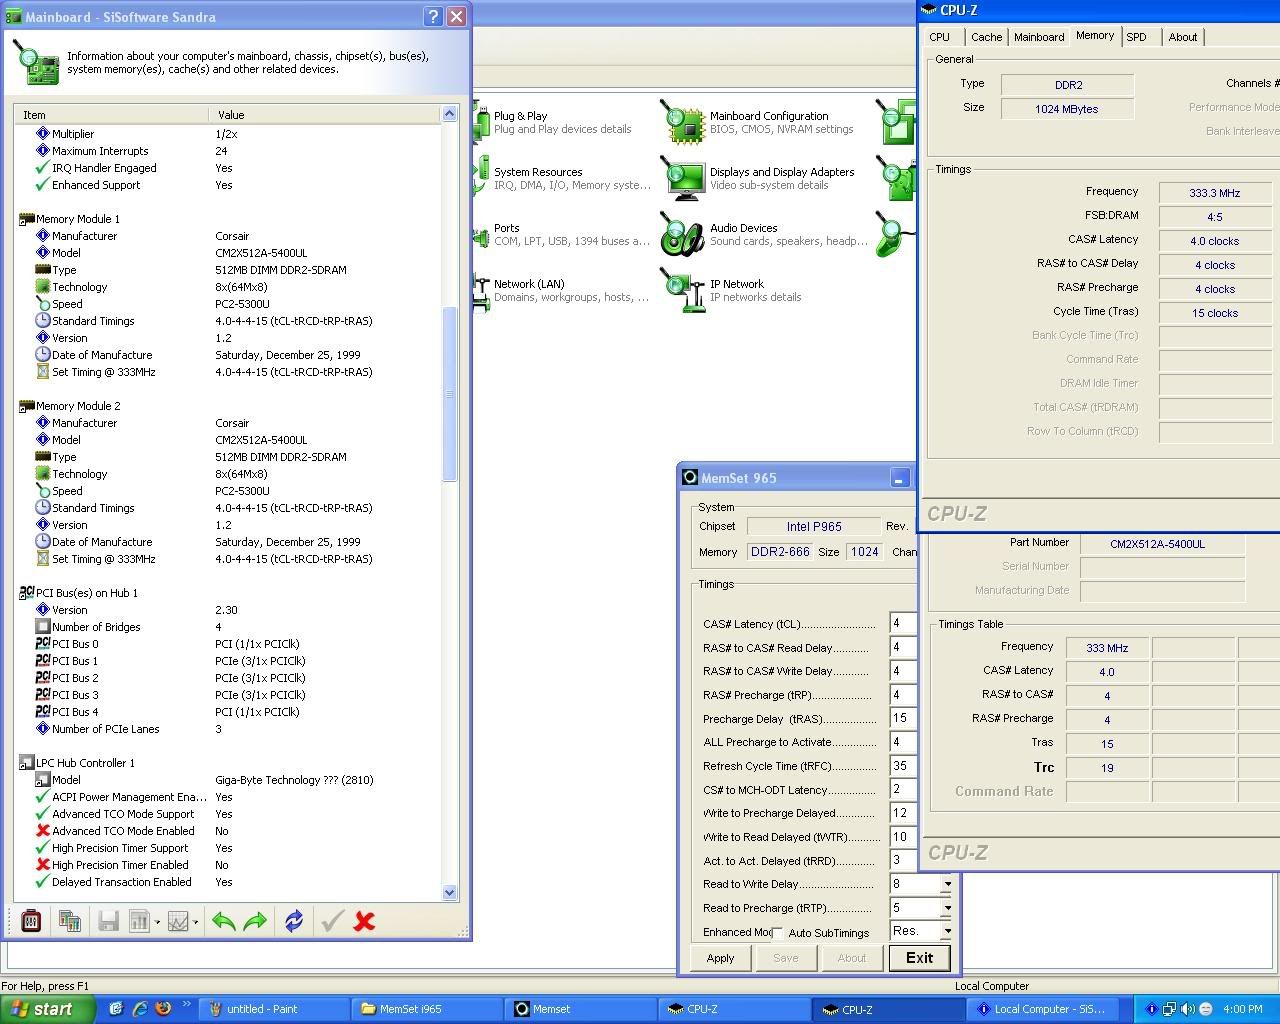Open the line graph icon's dropdown arrow

pos(195,922)
